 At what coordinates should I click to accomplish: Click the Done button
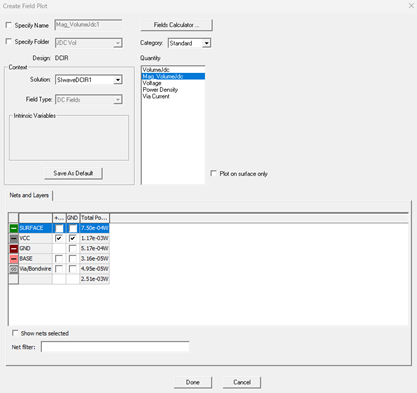click(x=193, y=382)
